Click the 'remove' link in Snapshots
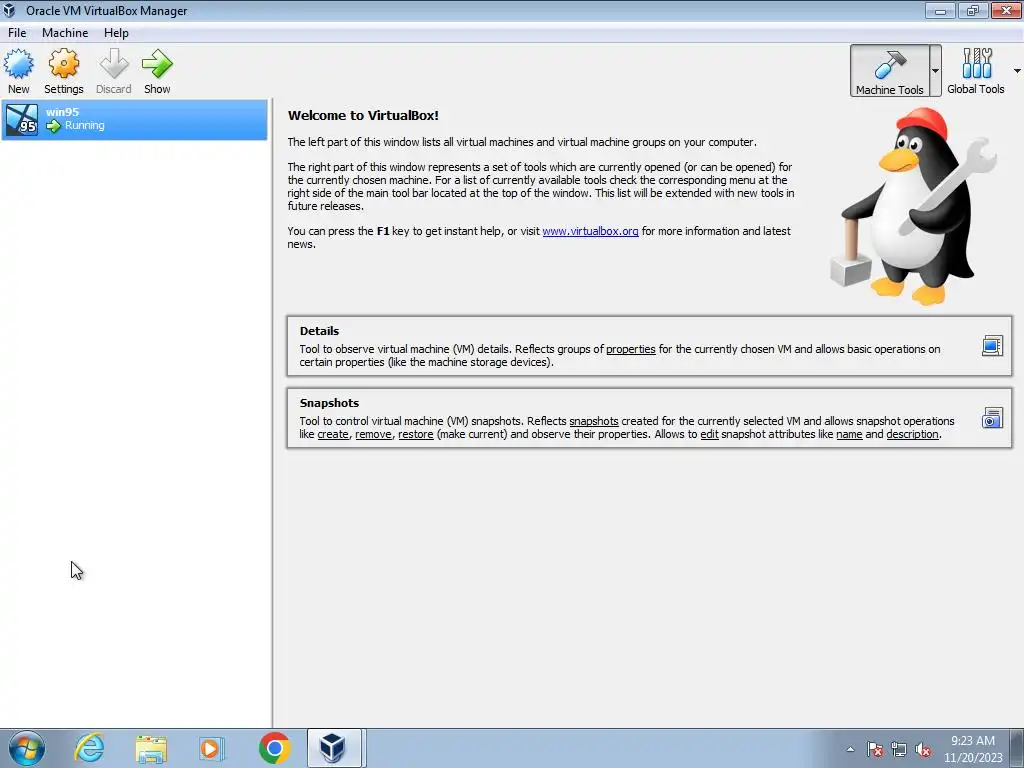Screen dimensions: 1024x768 [x=373, y=434]
